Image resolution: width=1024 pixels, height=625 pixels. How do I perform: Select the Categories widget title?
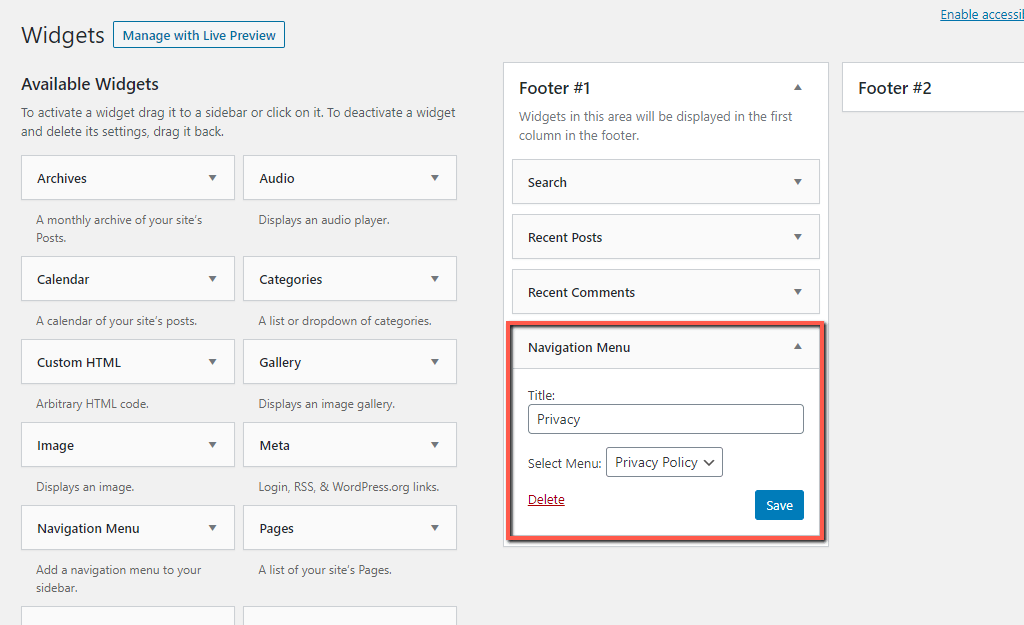coord(291,280)
